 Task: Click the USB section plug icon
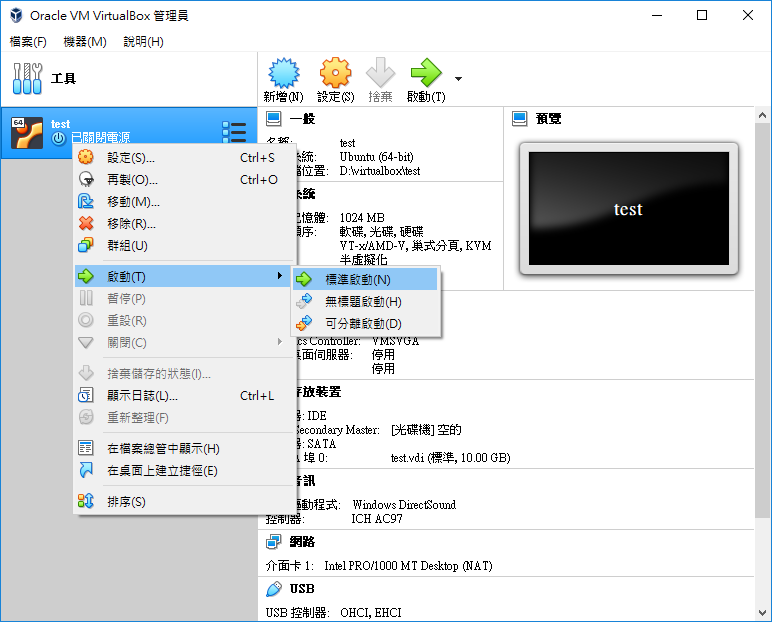tap(274, 589)
